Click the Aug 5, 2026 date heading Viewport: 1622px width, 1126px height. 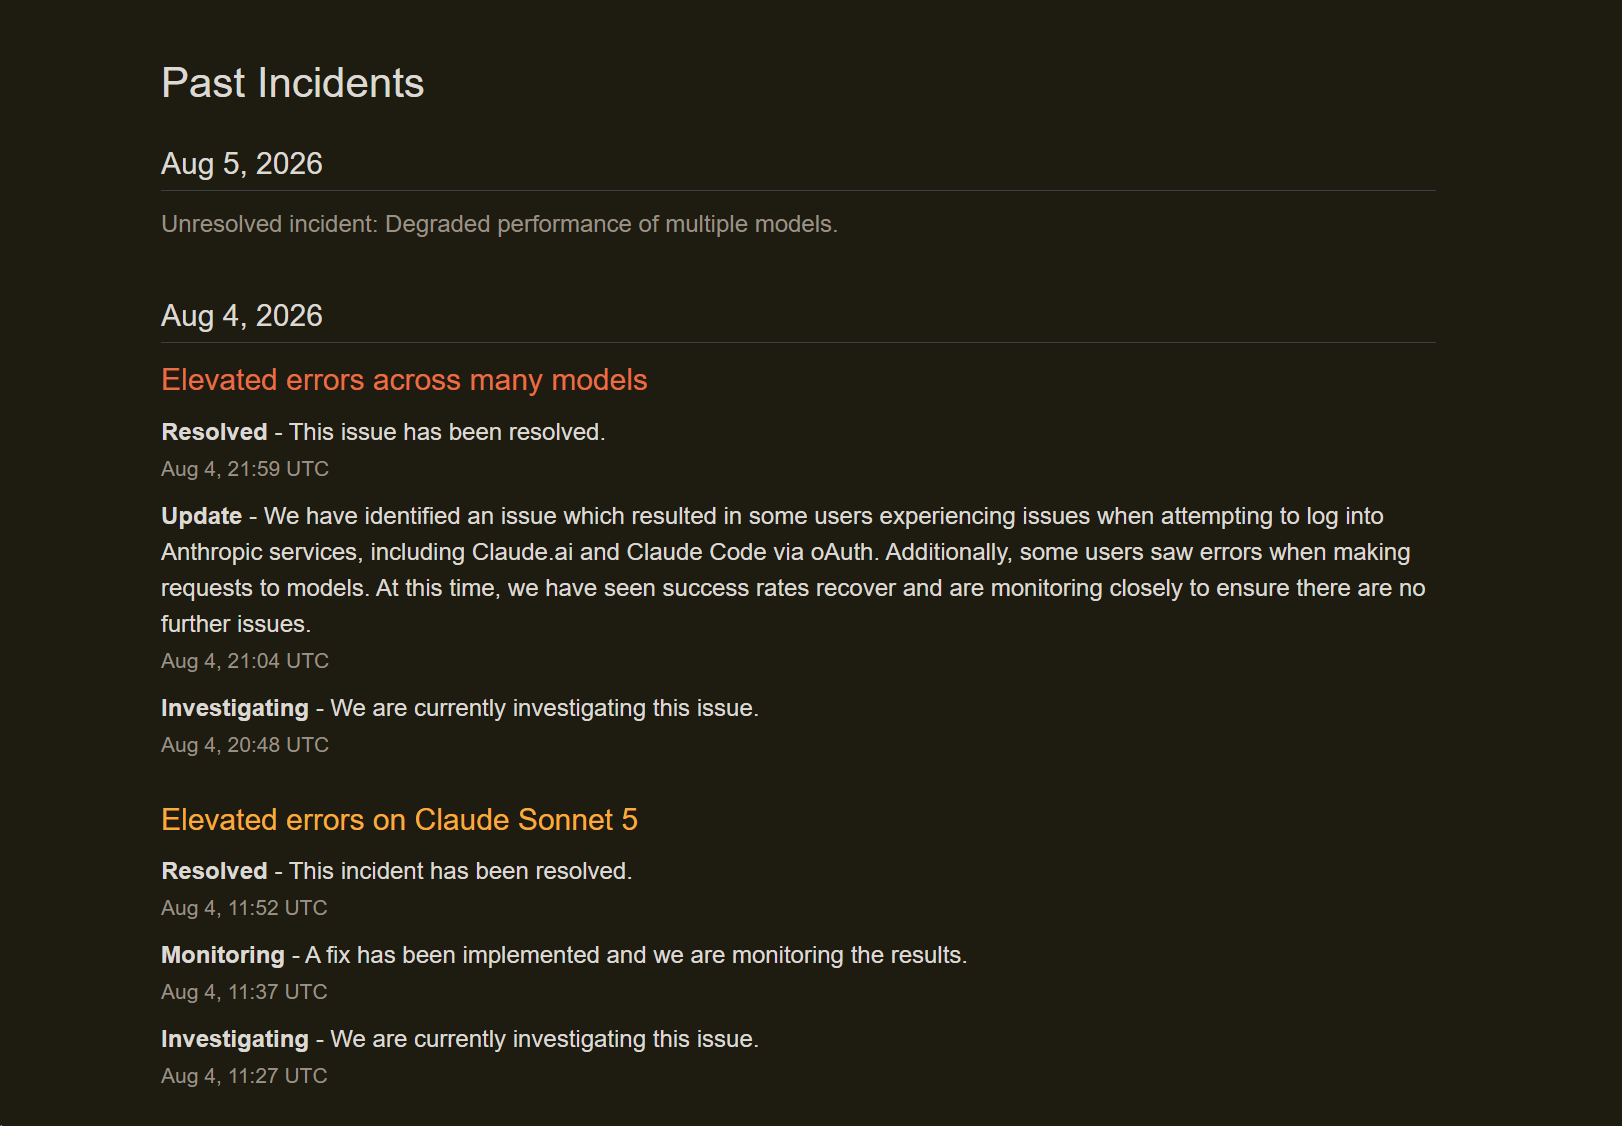coord(242,164)
